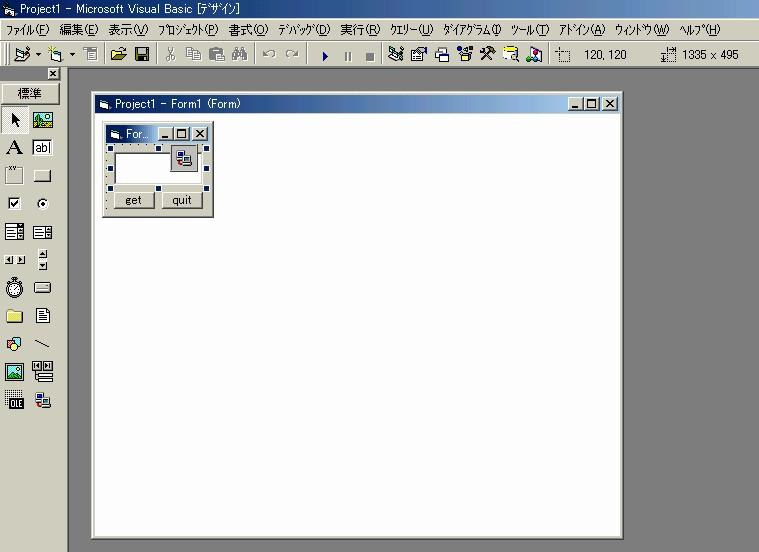
Task: Select the Pointer tool in toolbox
Action: click(x=15, y=120)
